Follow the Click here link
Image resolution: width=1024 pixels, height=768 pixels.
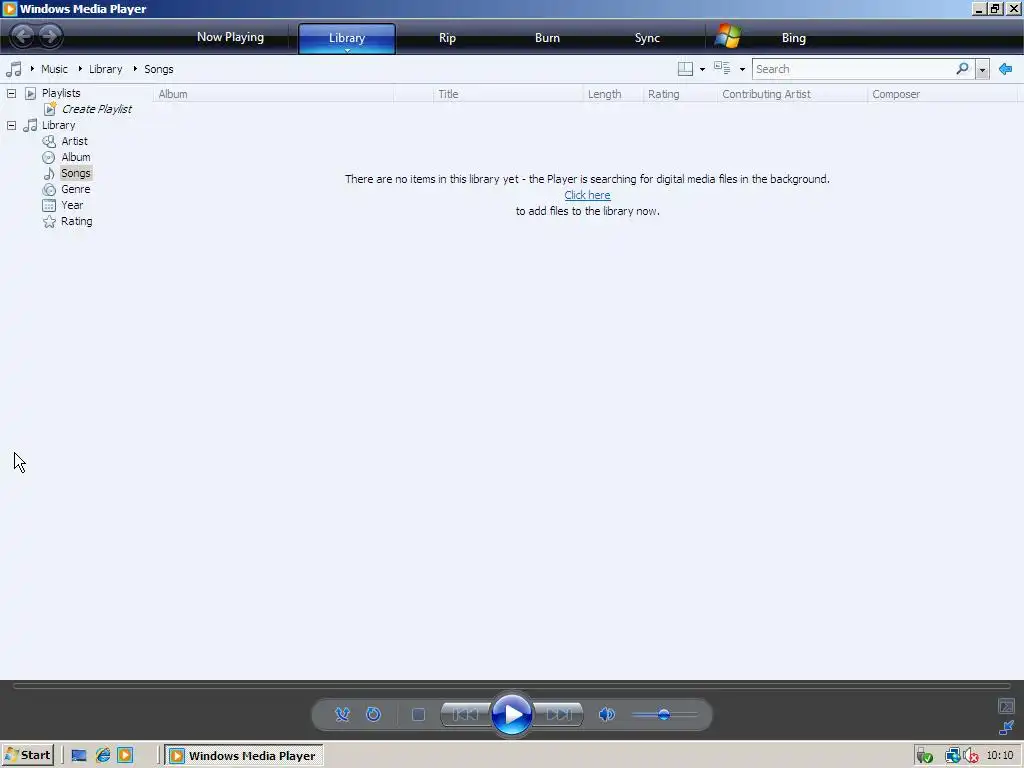pos(587,195)
